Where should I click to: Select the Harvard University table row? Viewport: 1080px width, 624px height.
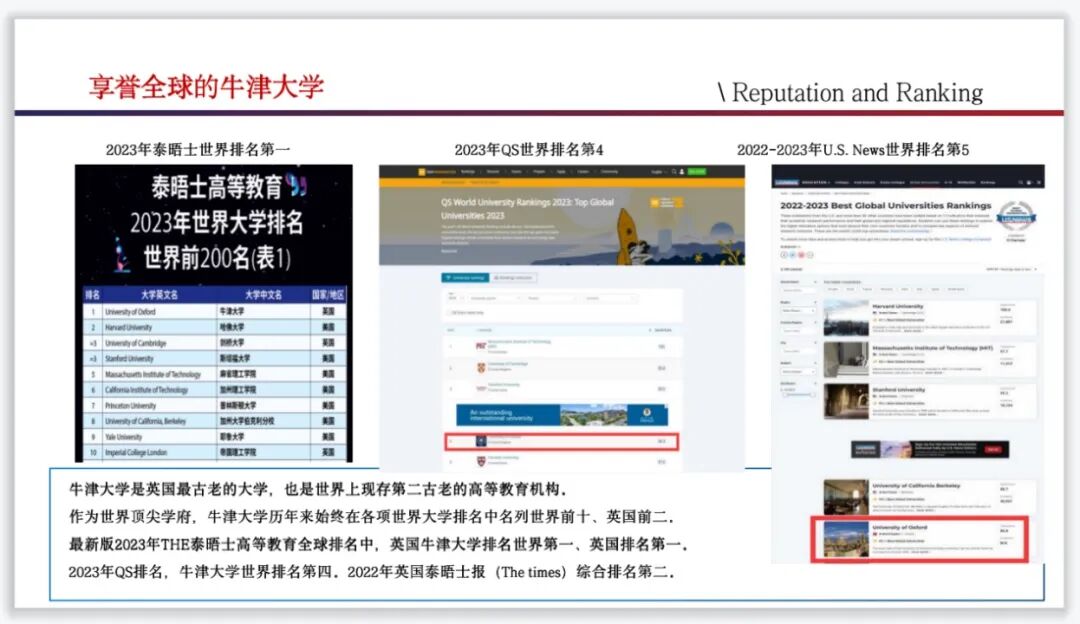pyautogui.click(x=214, y=327)
